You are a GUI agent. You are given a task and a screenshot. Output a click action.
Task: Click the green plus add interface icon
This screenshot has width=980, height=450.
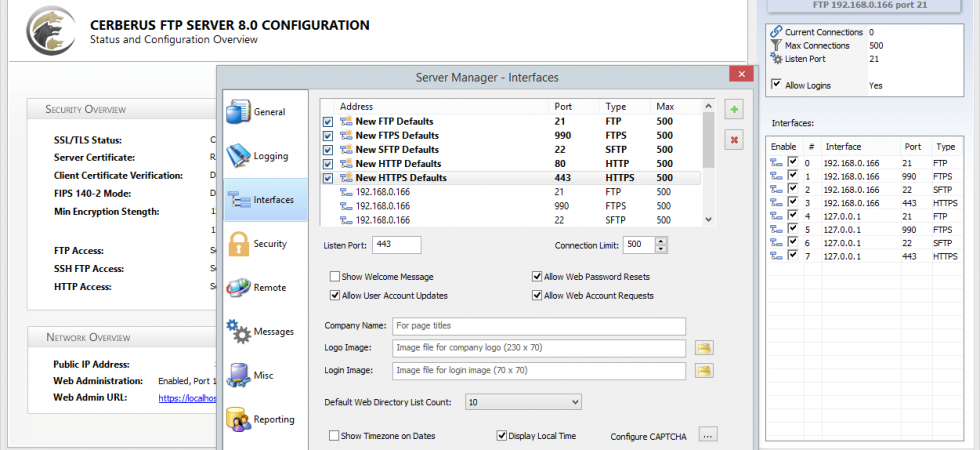click(734, 109)
